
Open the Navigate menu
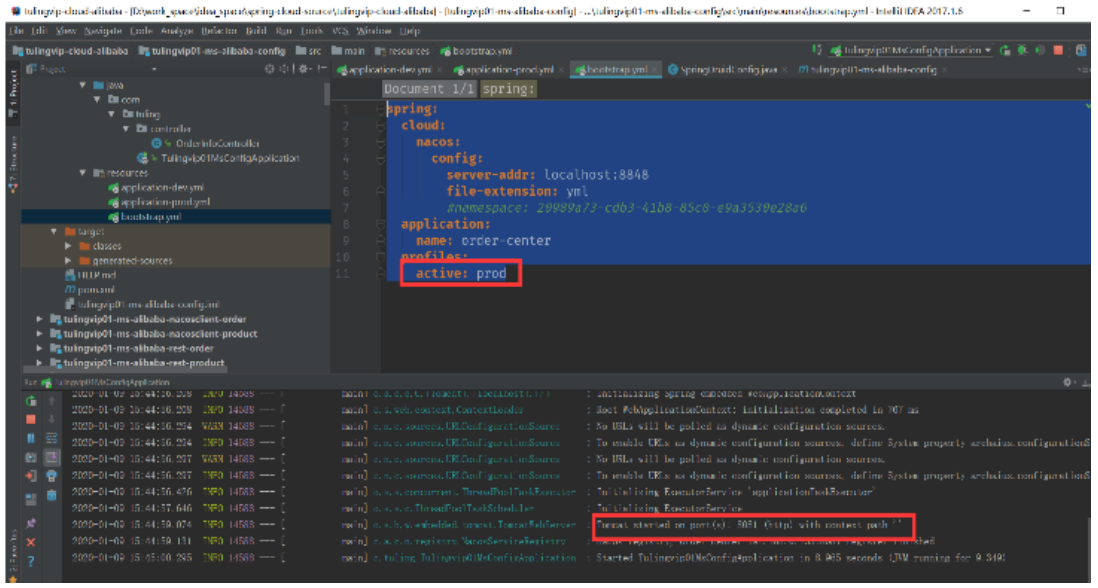click(103, 31)
